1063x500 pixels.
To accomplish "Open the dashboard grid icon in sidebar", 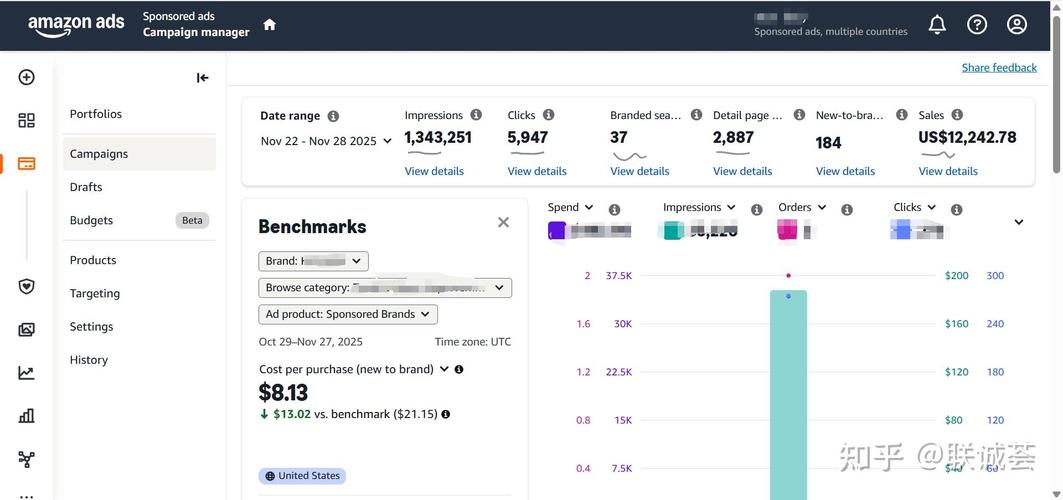I will click(x=26, y=121).
